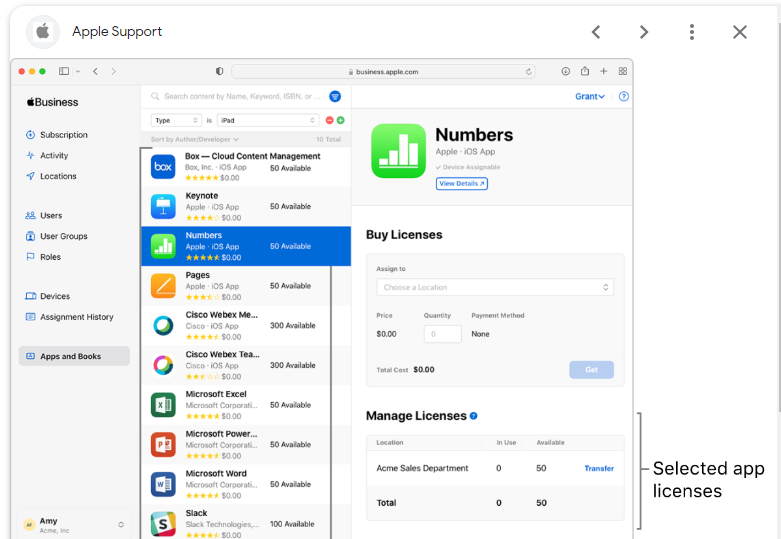The height and width of the screenshot is (539, 781).
Task: Click the content search field
Action: tap(238, 96)
